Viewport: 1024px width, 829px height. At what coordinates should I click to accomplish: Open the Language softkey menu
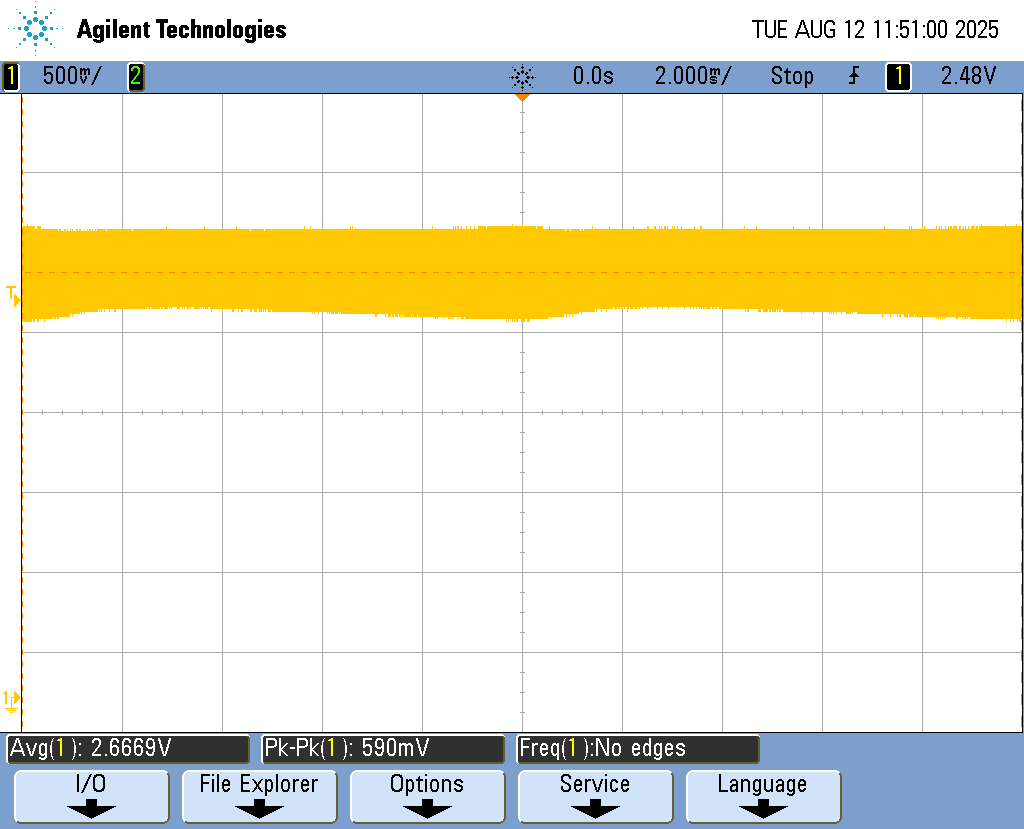pos(762,795)
